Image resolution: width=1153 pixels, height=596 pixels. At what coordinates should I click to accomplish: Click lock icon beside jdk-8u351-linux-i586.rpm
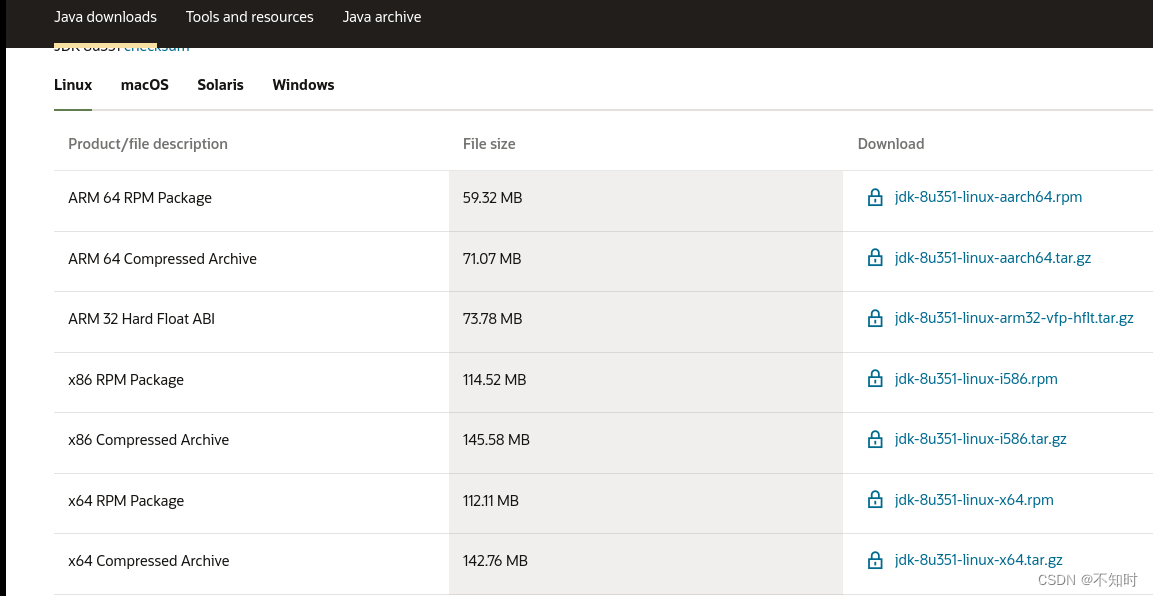[x=875, y=379]
